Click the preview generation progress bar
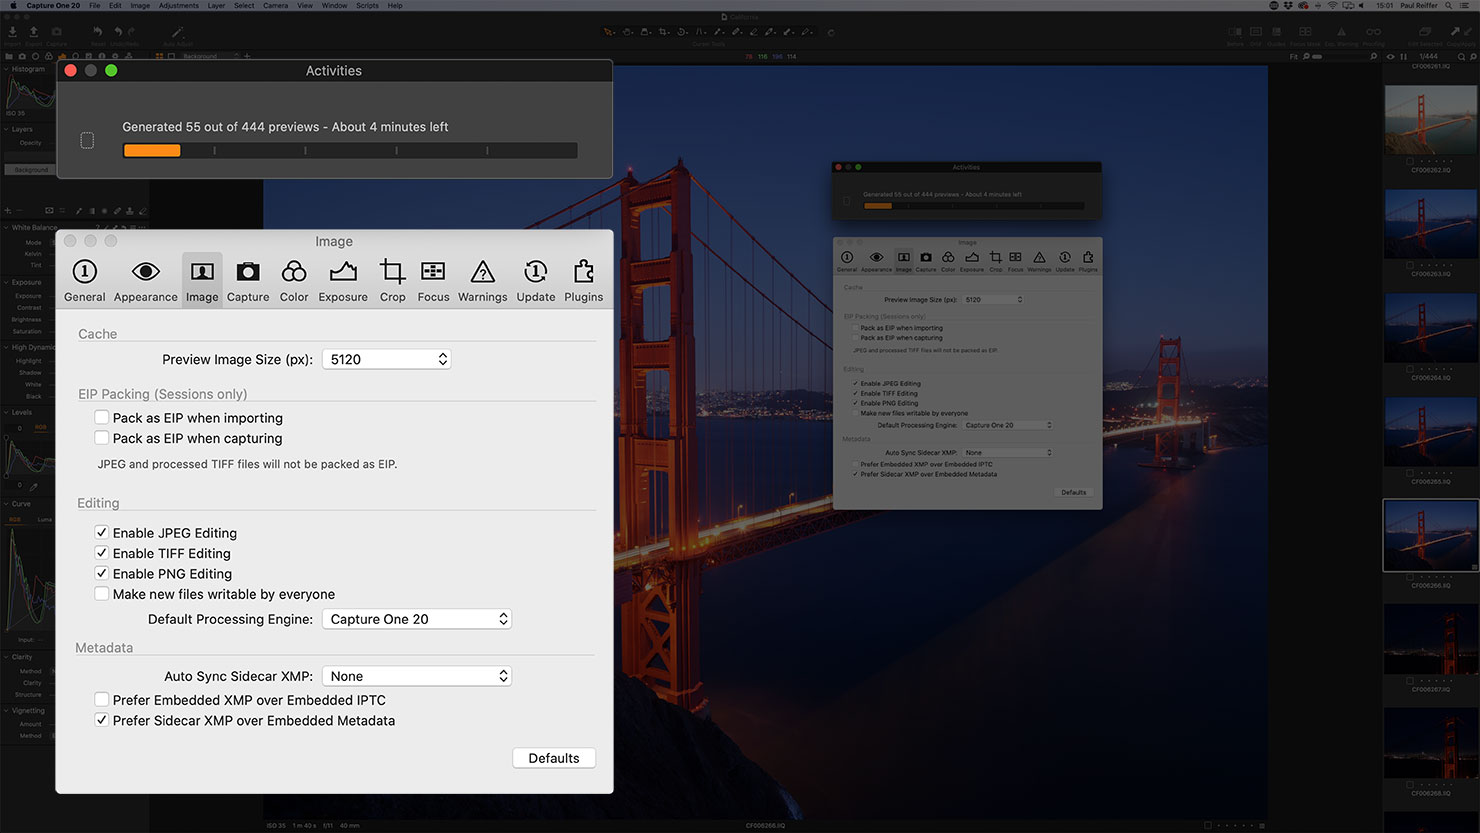This screenshot has height=833, width=1480. coord(350,151)
